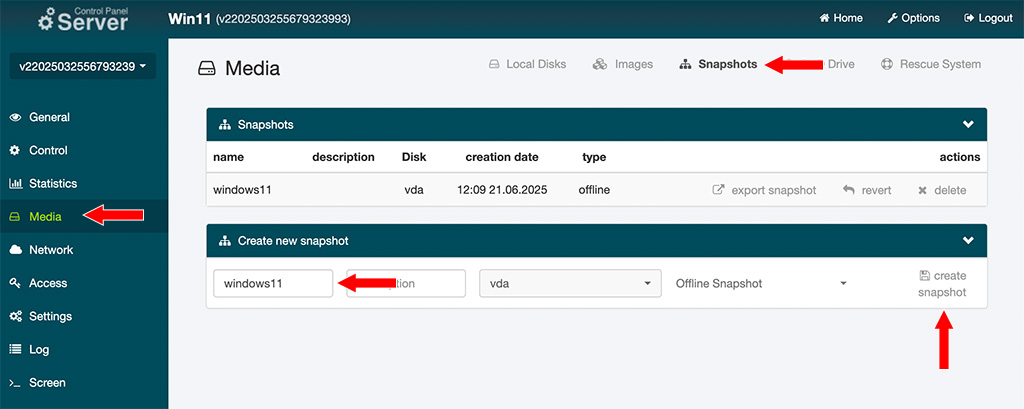Click the terminal prompt icon beside Screen
The height and width of the screenshot is (409, 1024).
(x=16, y=383)
